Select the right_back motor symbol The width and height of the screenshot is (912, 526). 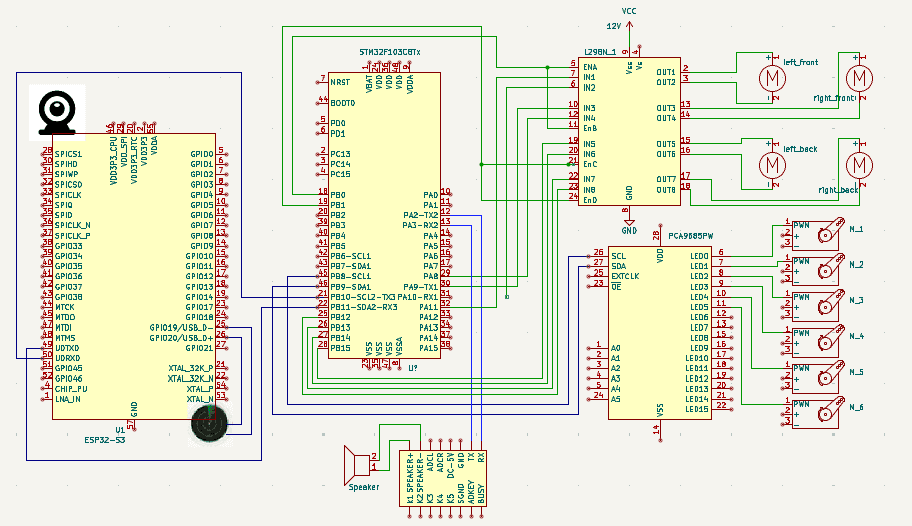(859, 165)
